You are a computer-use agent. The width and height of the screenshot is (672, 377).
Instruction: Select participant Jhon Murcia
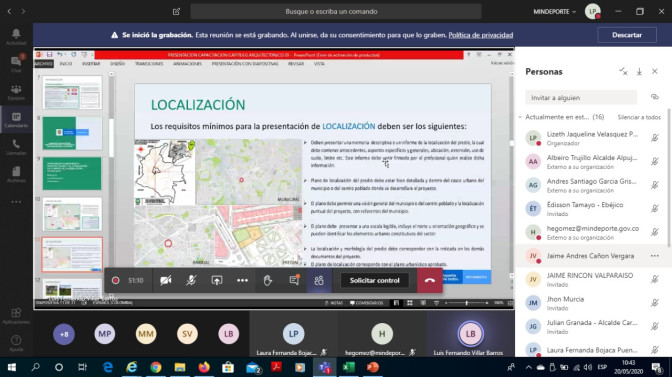point(591,303)
